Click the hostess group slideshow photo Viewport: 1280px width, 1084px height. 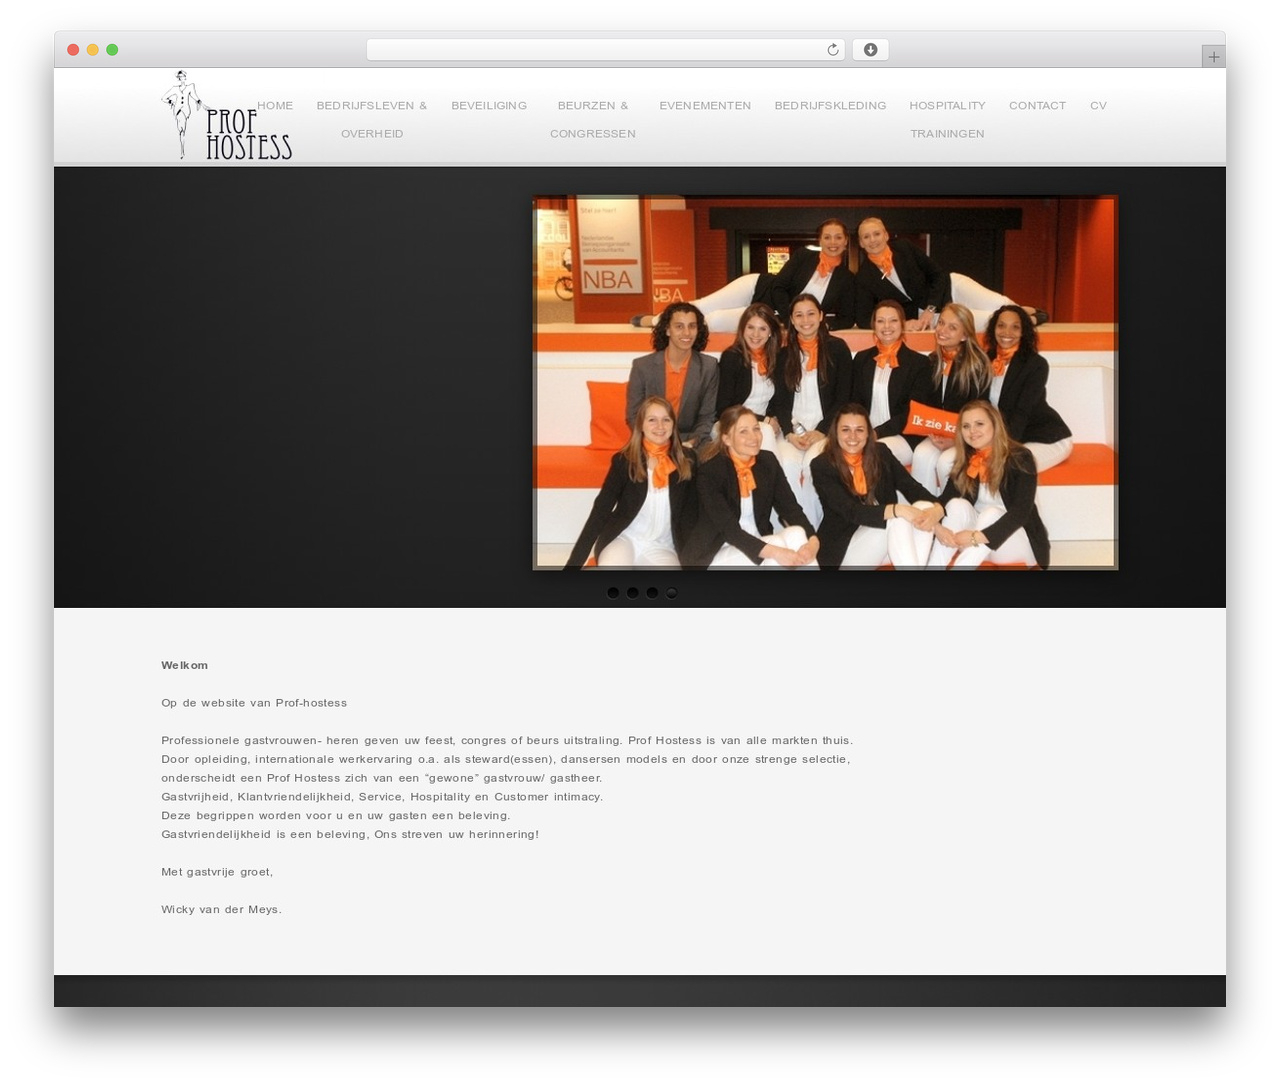click(x=825, y=382)
